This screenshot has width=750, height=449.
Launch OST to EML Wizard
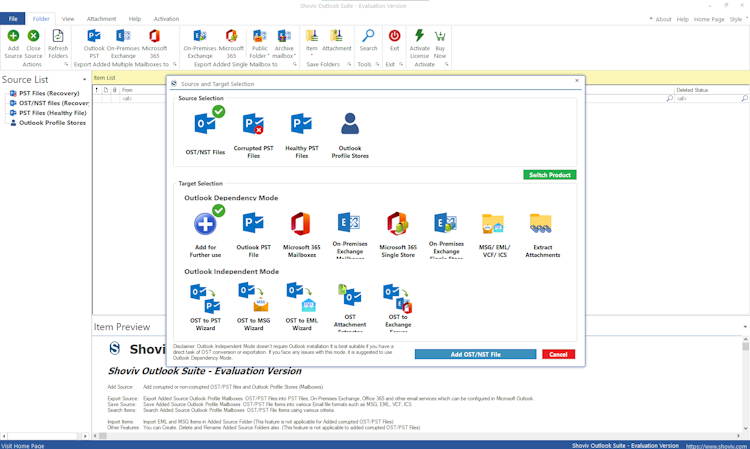[301, 307]
